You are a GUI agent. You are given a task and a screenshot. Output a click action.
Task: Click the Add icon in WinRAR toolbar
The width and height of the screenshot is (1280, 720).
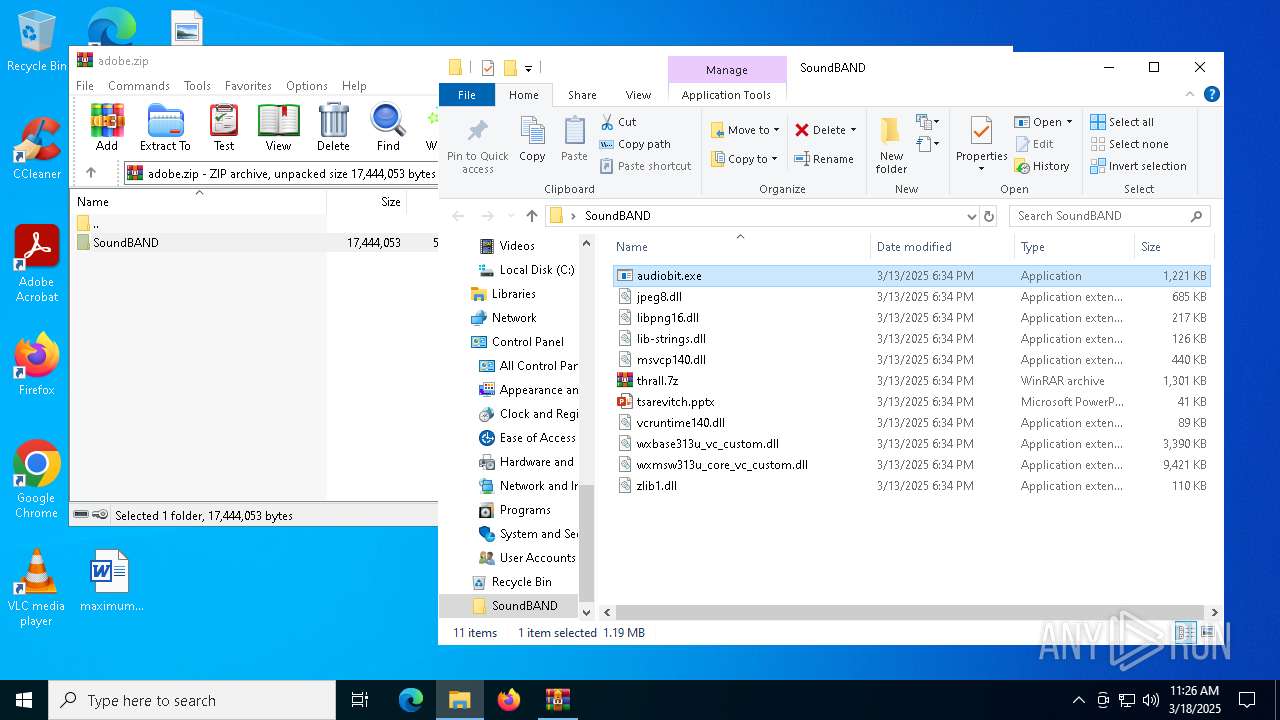coord(107,127)
